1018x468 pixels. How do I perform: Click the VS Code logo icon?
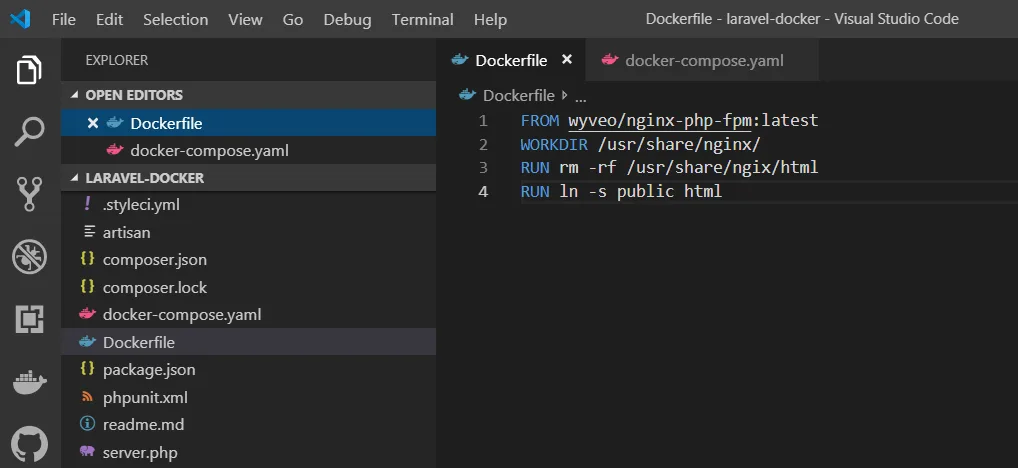click(x=20, y=19)
